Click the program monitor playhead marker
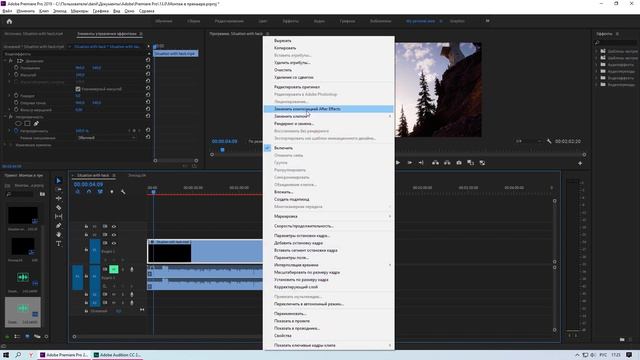 222,150
